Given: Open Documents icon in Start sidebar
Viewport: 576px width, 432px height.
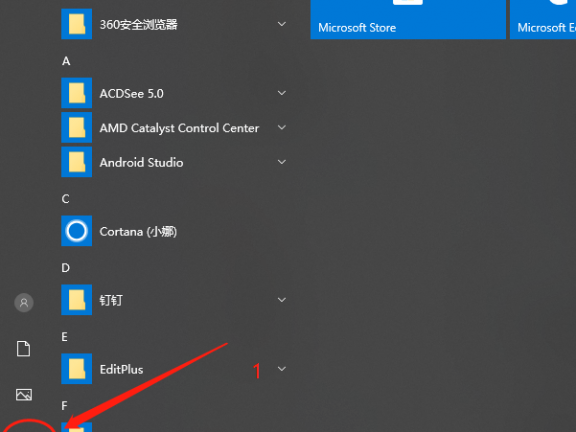Looking at the screenshot, I should tap(24, 349).
